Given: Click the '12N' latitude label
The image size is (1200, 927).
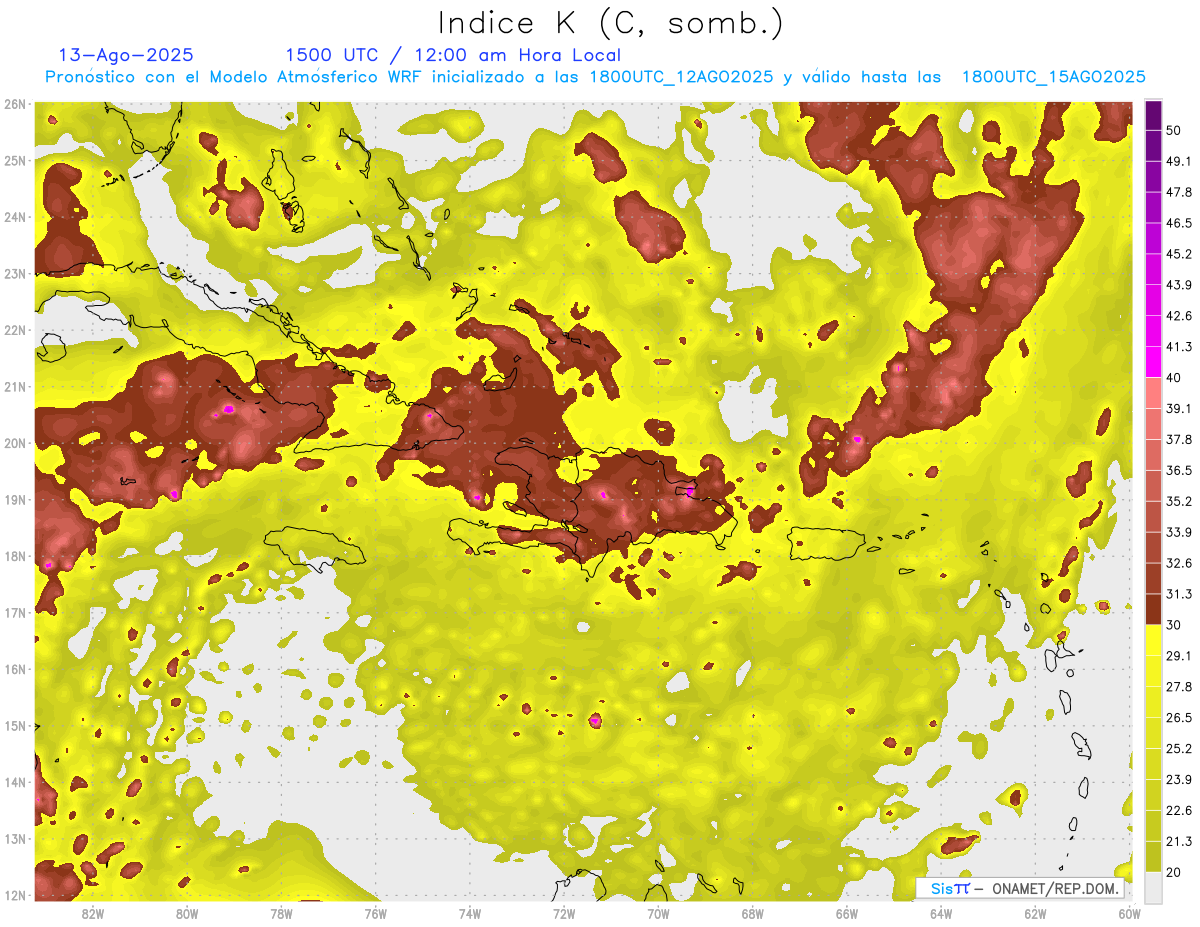Looking at the screenshot, I should point(16,895).
